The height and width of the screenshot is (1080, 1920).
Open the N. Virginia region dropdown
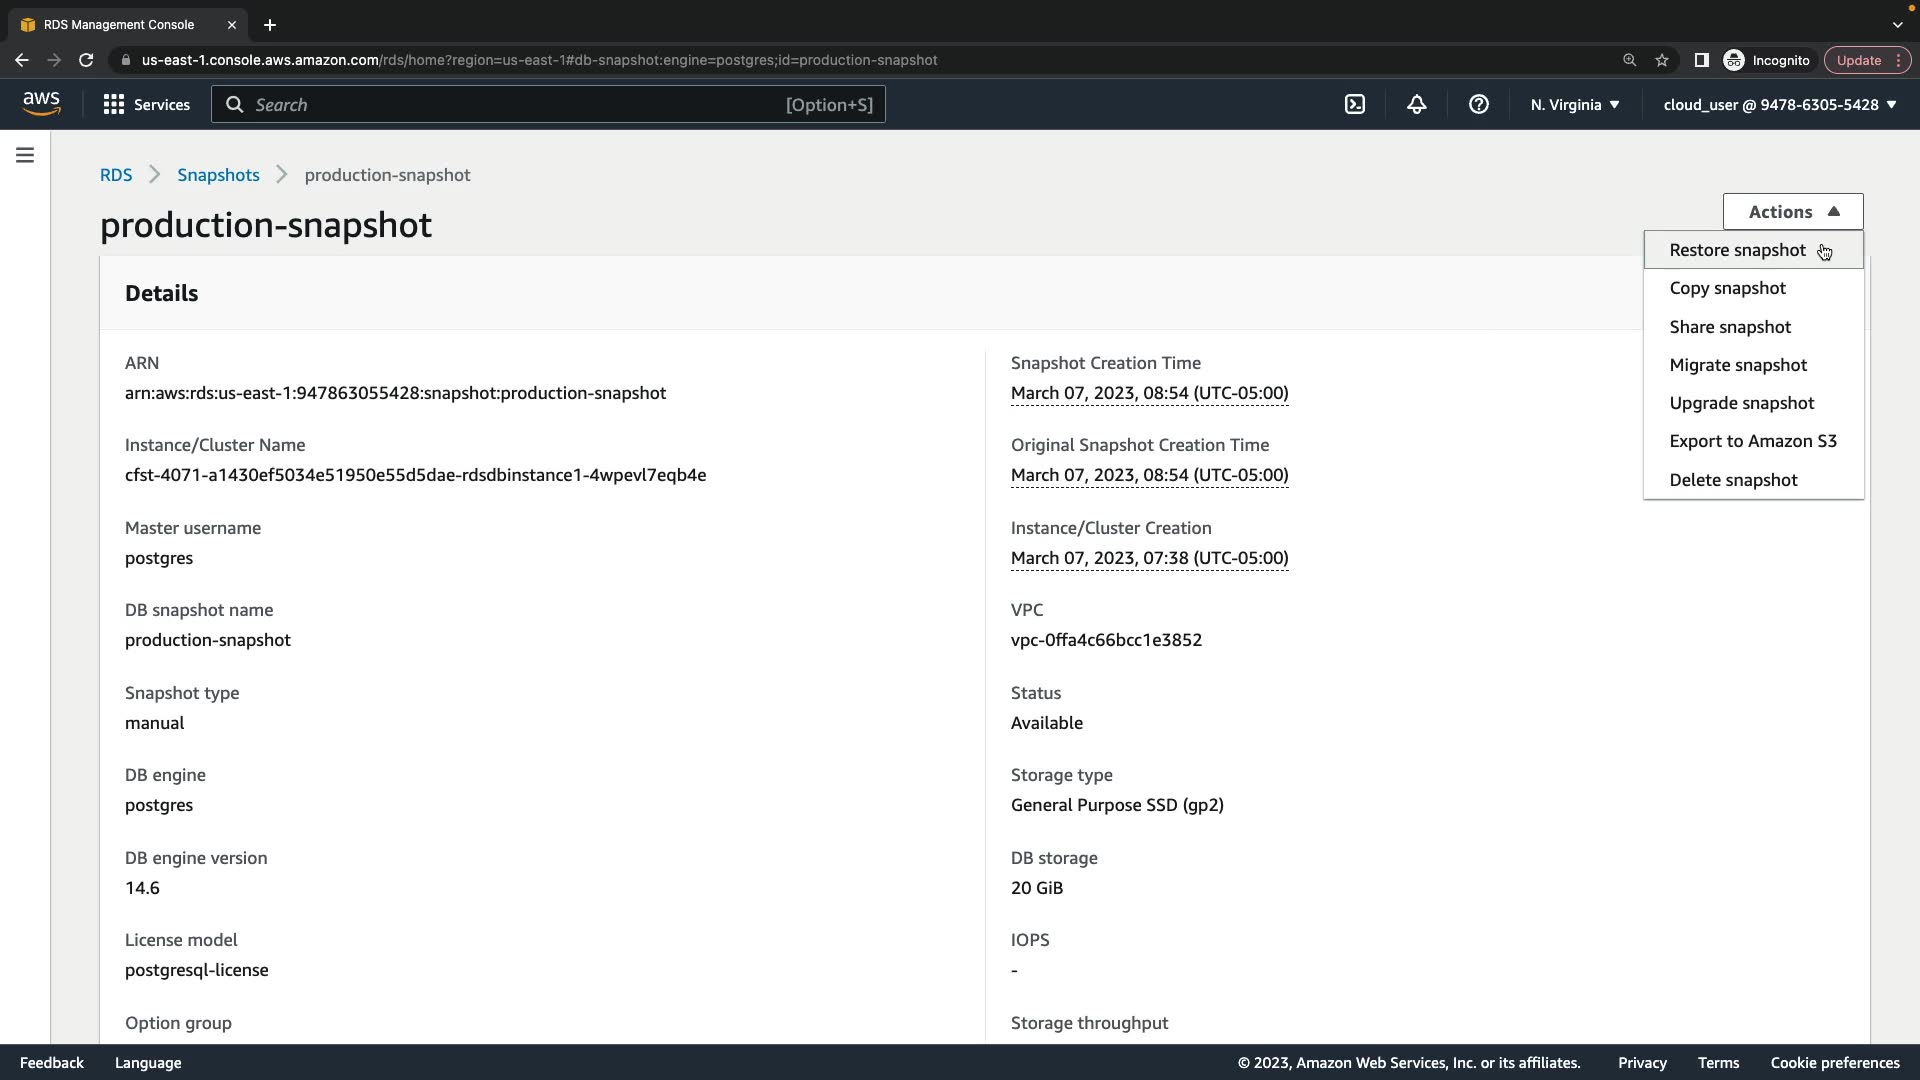(1574, 104)
